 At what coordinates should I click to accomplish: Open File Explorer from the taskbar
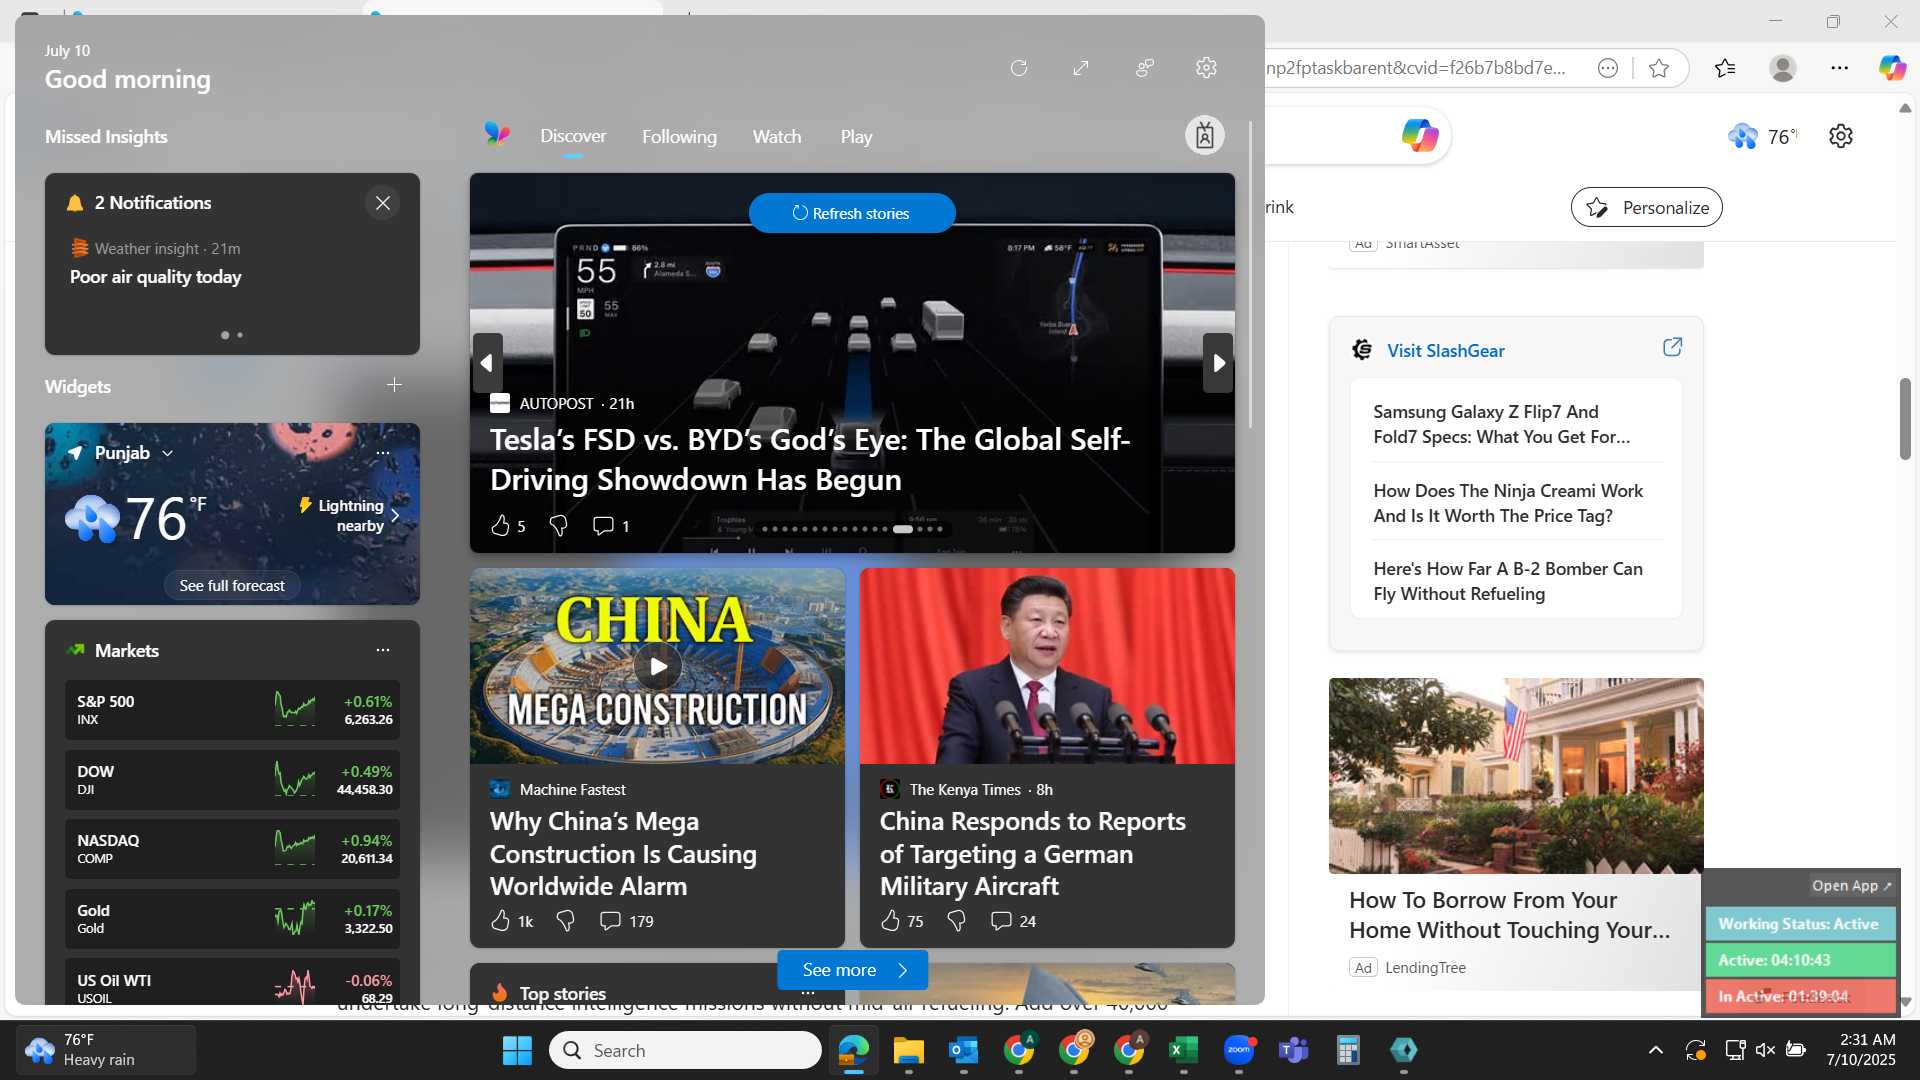tap(908, 1050)
